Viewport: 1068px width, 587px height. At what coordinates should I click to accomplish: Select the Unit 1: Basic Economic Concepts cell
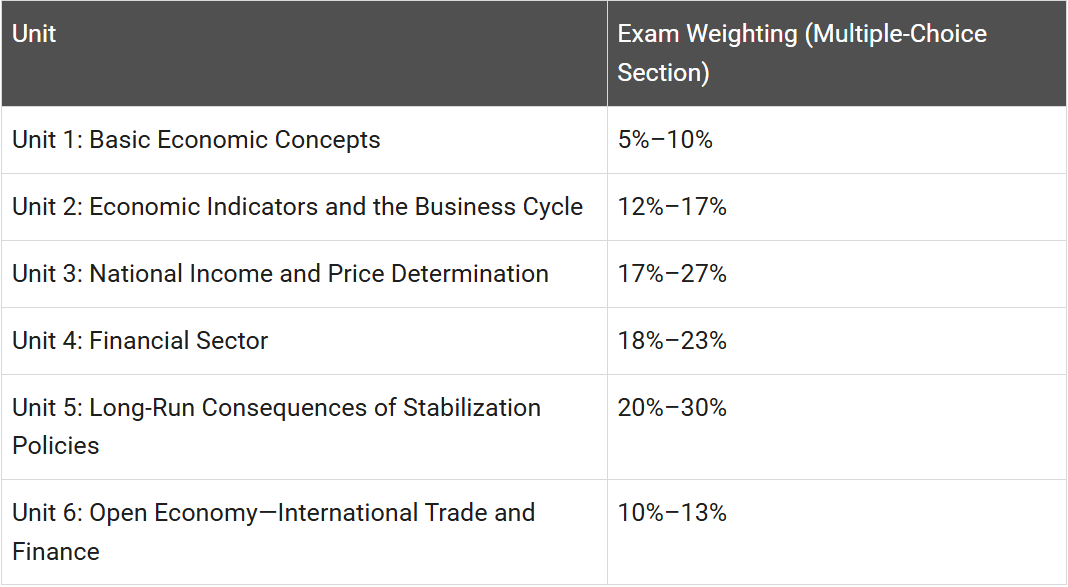[304, 140]
